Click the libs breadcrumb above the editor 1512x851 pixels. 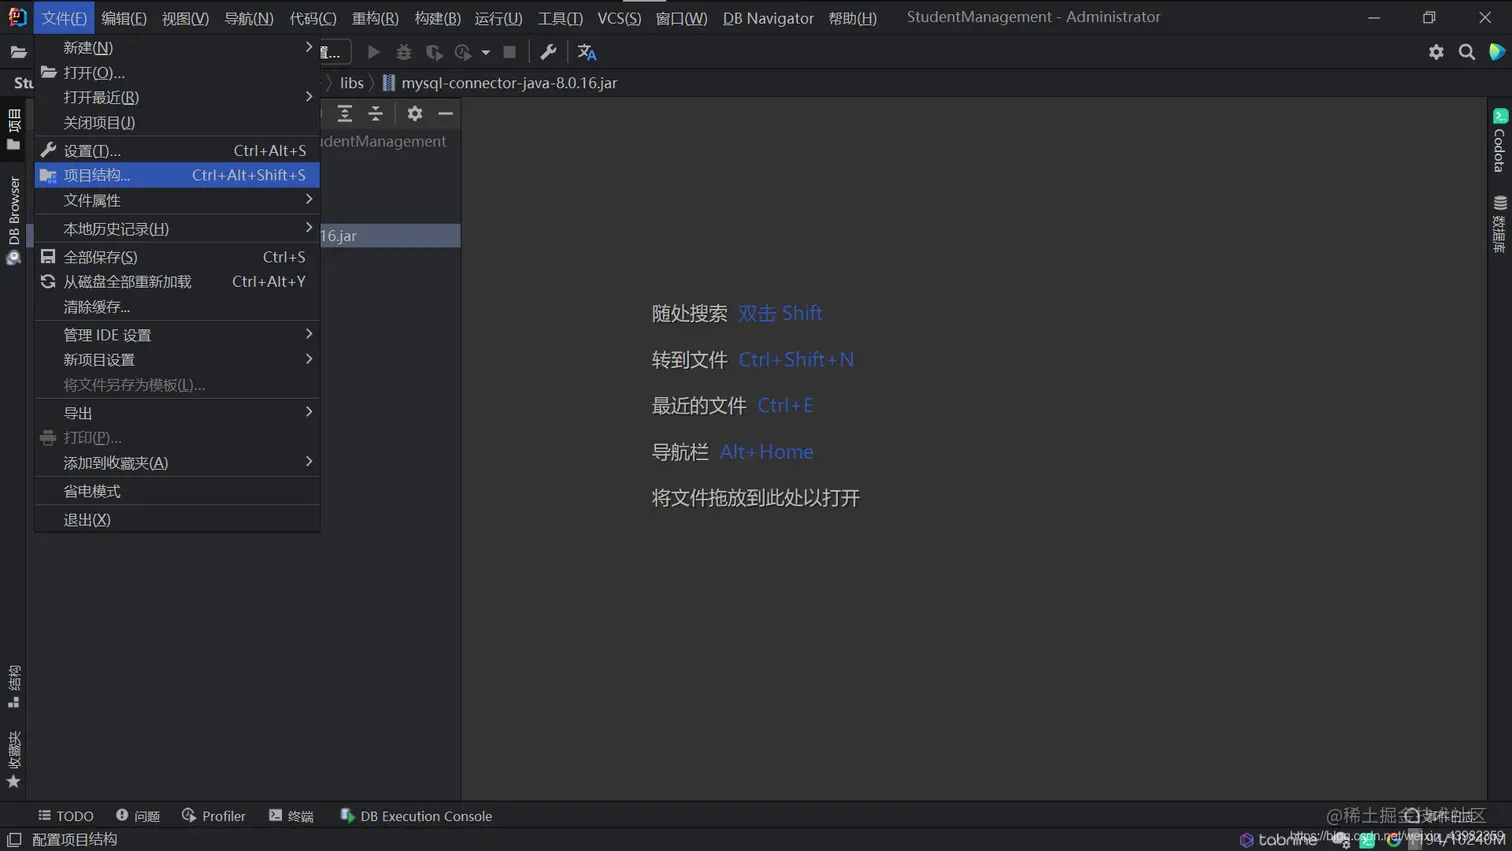point(352,83)
